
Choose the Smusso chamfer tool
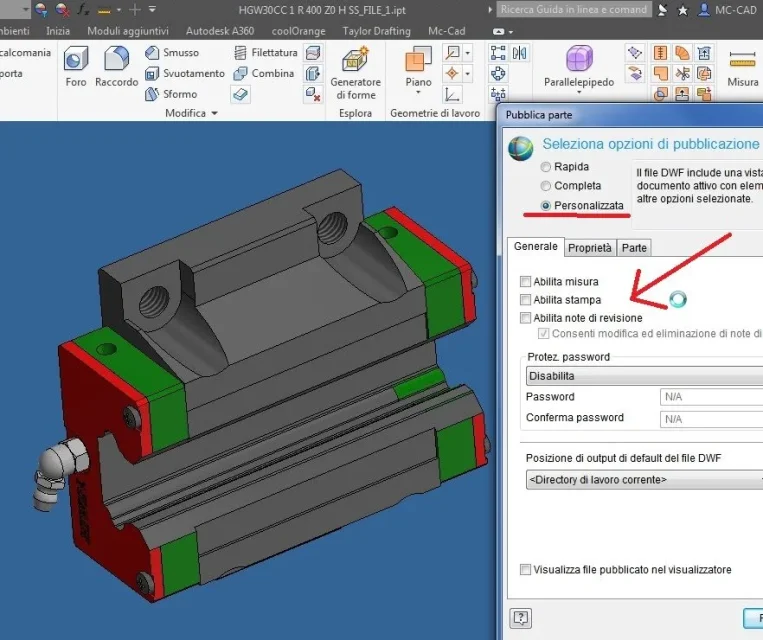point(172,53)
